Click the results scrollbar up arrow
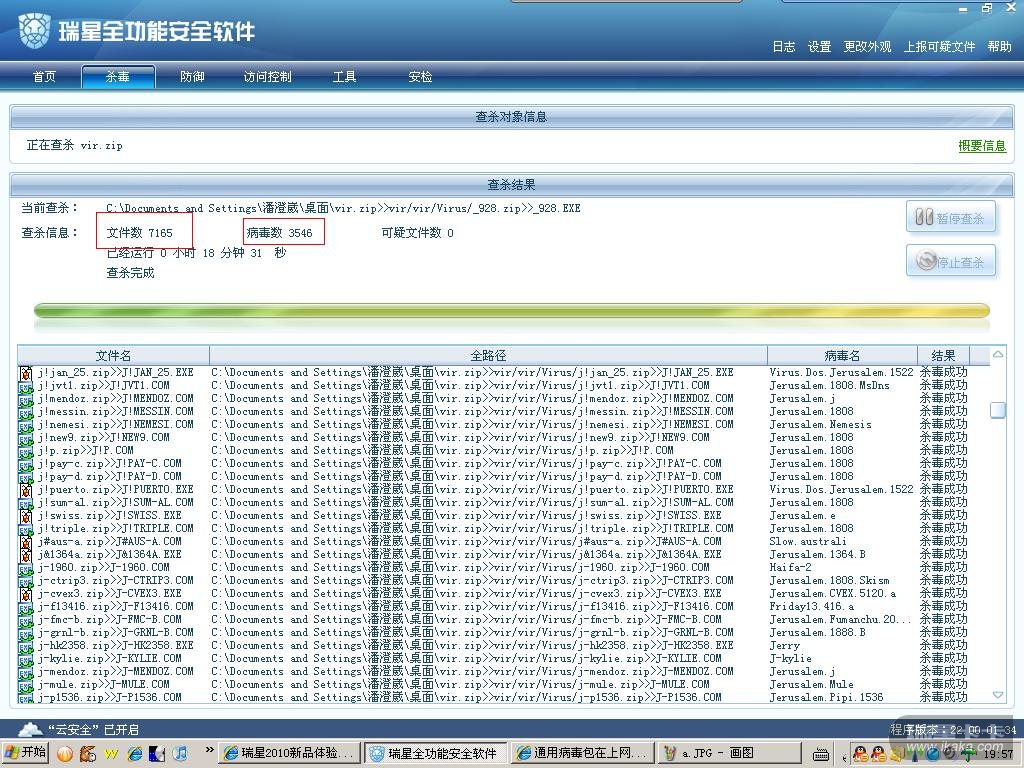1024x768 pixels. [998, 354]
